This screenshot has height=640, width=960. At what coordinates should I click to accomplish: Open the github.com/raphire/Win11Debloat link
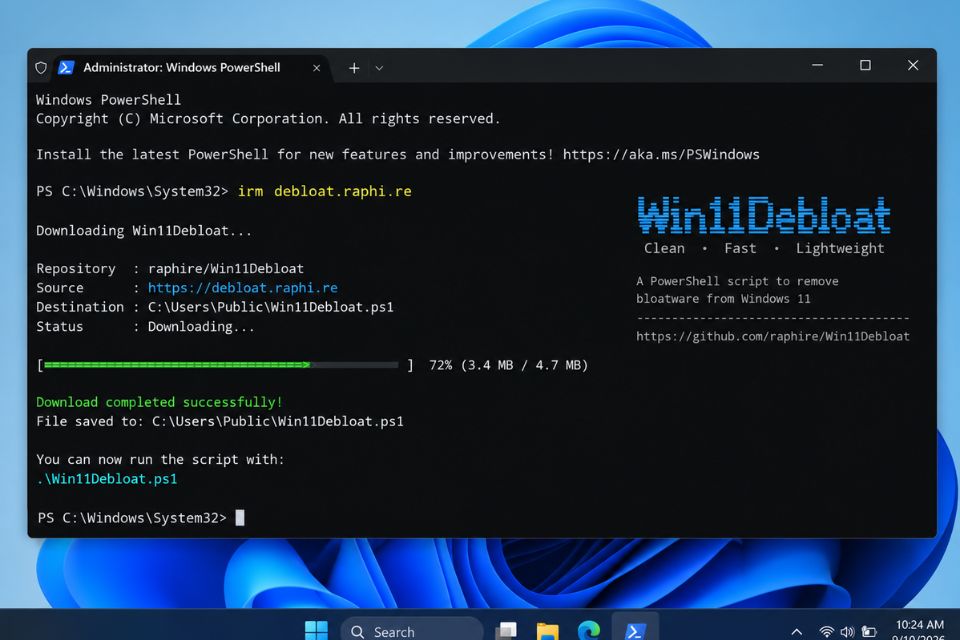773,336
